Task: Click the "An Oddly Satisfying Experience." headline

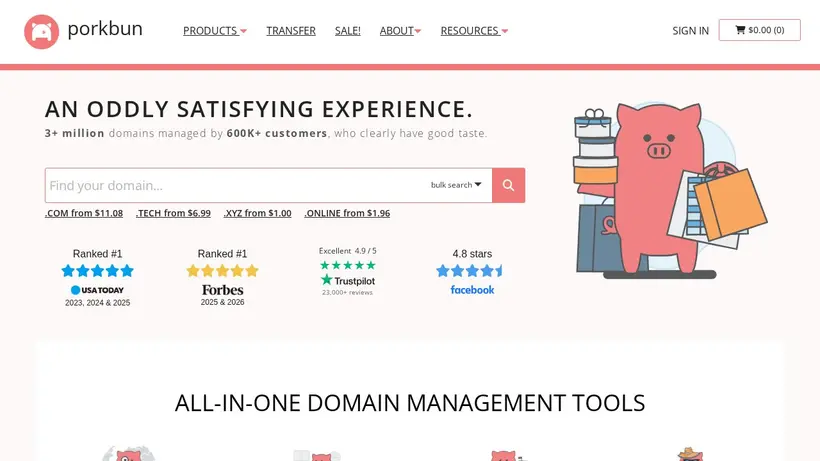Action: click(259, 109)
